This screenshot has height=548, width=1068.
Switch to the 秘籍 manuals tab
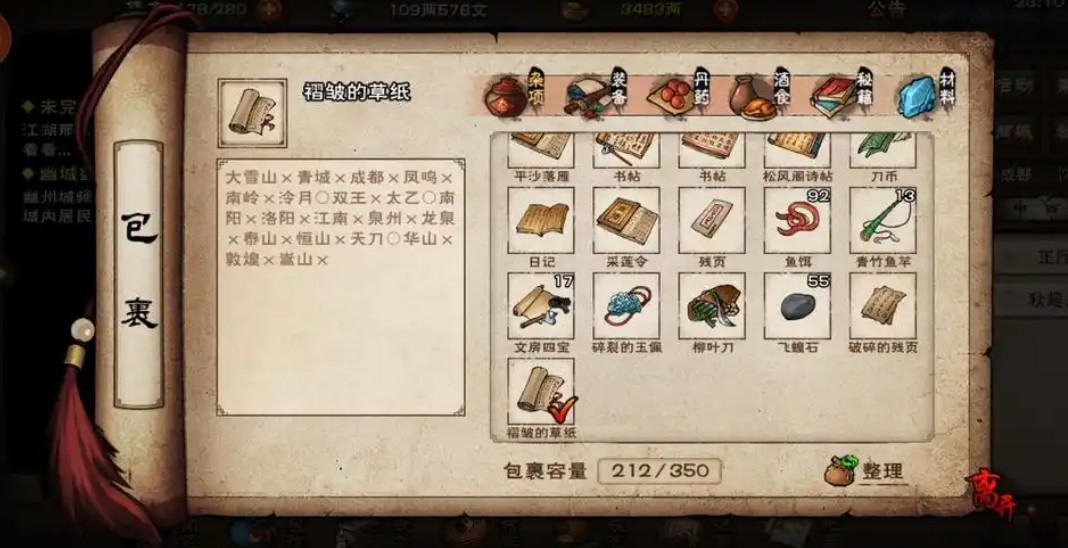click(x=843, y=93)
